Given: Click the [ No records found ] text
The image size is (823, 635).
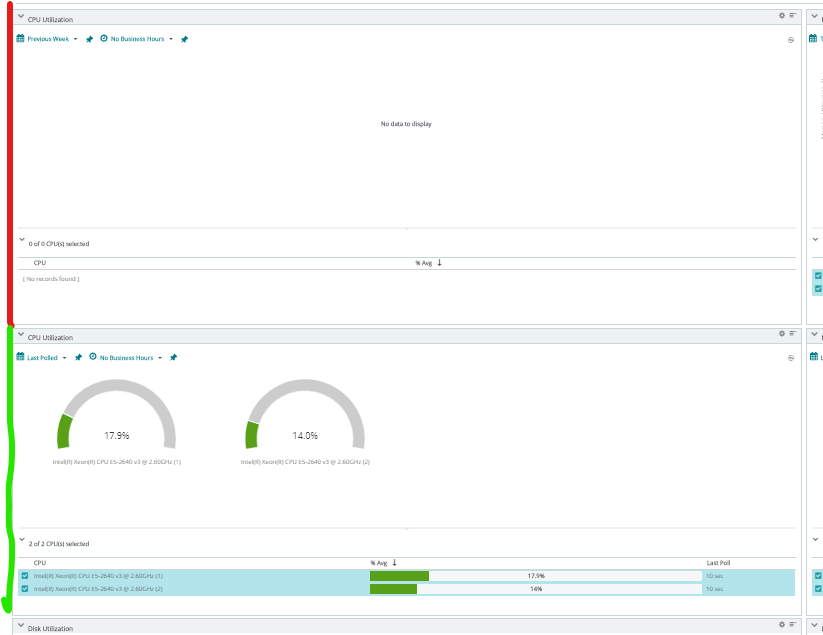Looking at the screenshot, I should [x=51, y=279].
